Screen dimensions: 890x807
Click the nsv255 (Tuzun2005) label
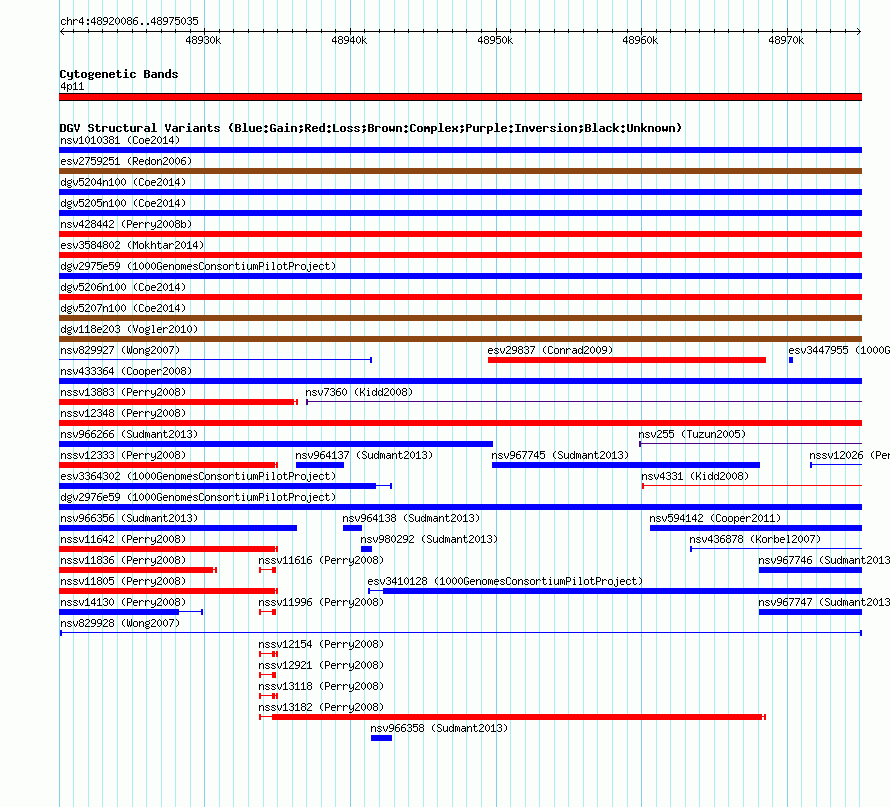coord(692,434)
